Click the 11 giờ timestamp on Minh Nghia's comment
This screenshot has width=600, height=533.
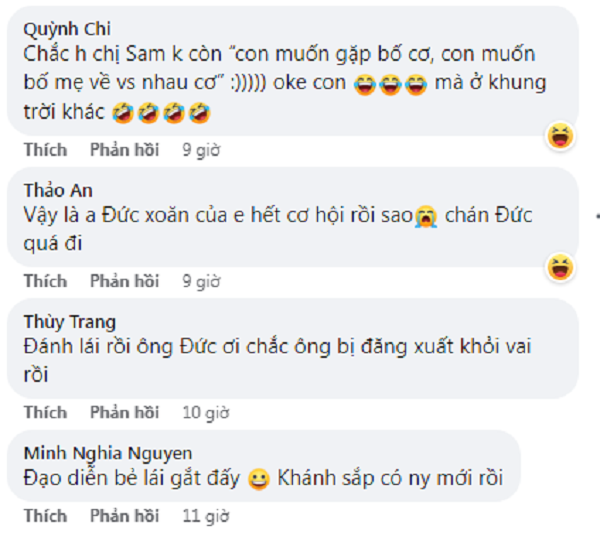pos(205,516)
